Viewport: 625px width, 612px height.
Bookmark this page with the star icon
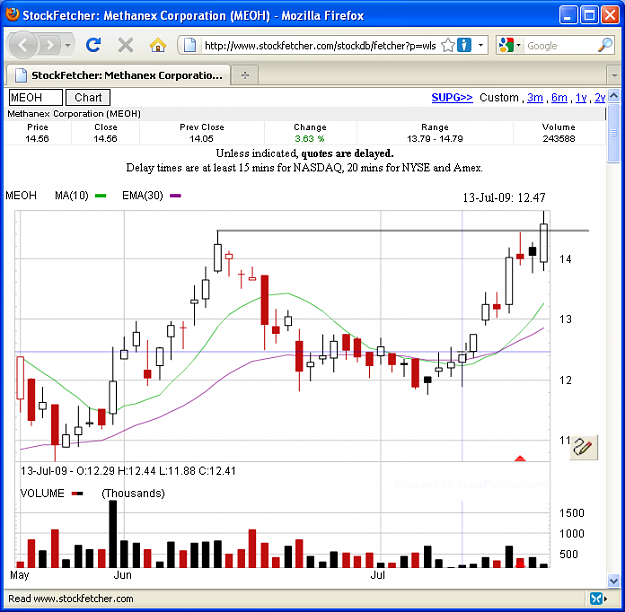coord(448,45)
